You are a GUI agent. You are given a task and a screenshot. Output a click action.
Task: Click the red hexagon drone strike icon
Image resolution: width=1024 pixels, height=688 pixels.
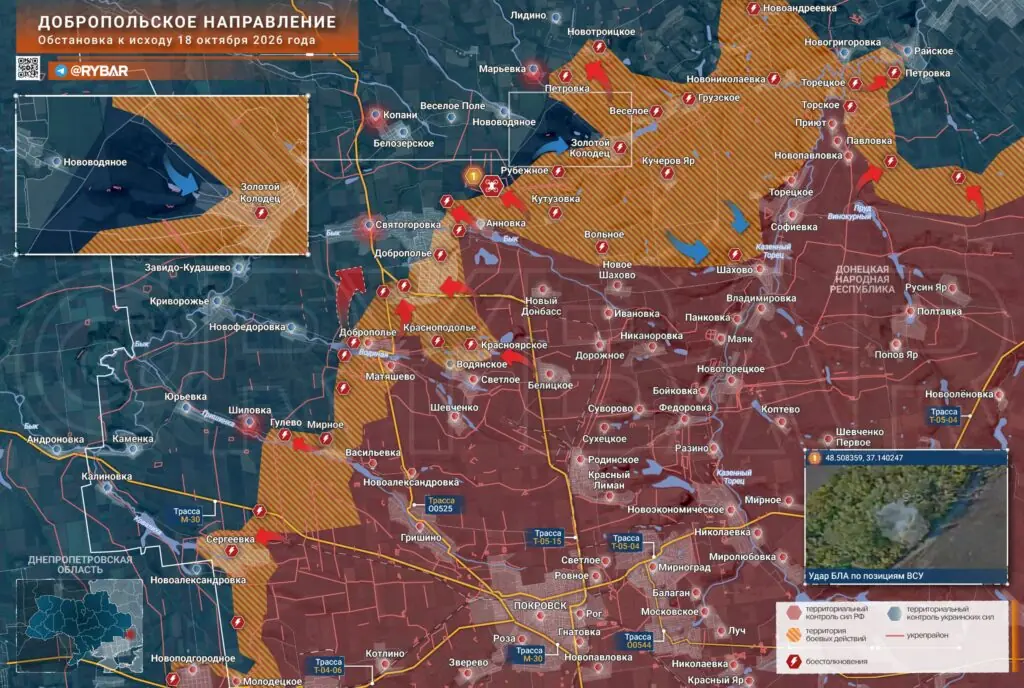click(491, 187)
